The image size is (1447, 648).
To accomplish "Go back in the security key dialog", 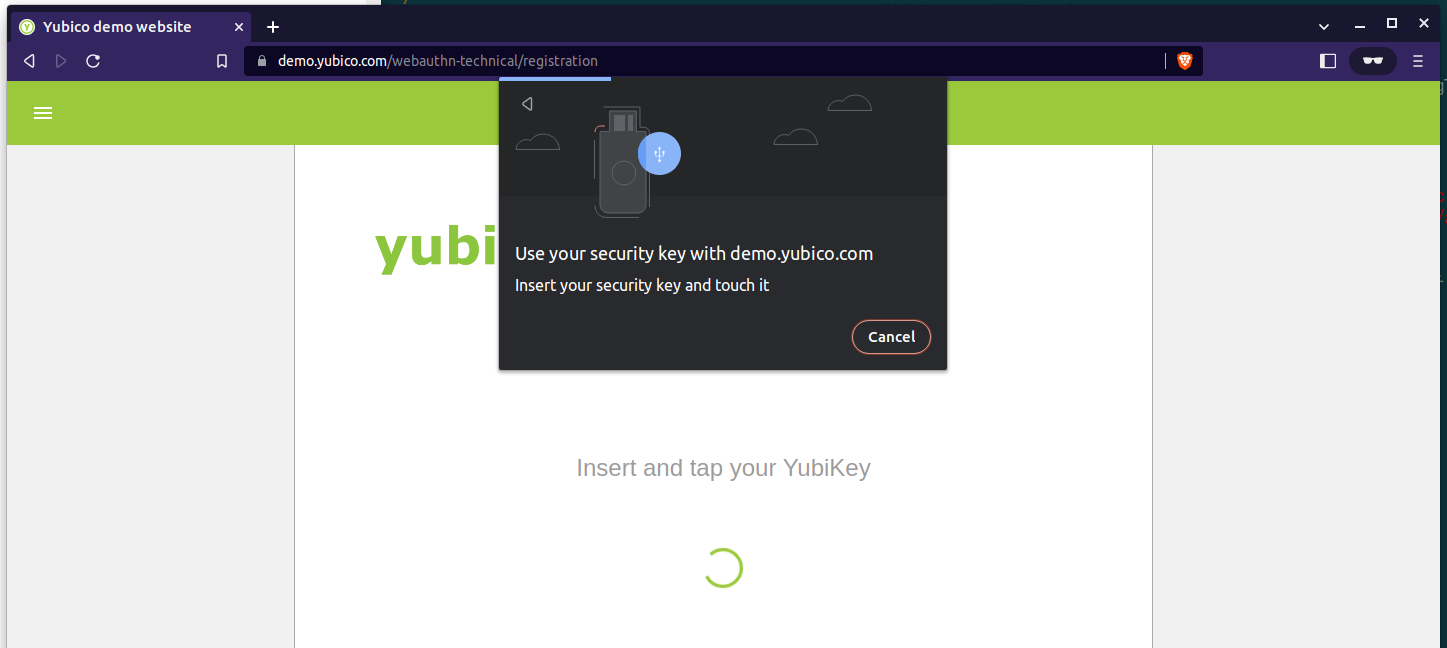I will [x=527, y=104].
